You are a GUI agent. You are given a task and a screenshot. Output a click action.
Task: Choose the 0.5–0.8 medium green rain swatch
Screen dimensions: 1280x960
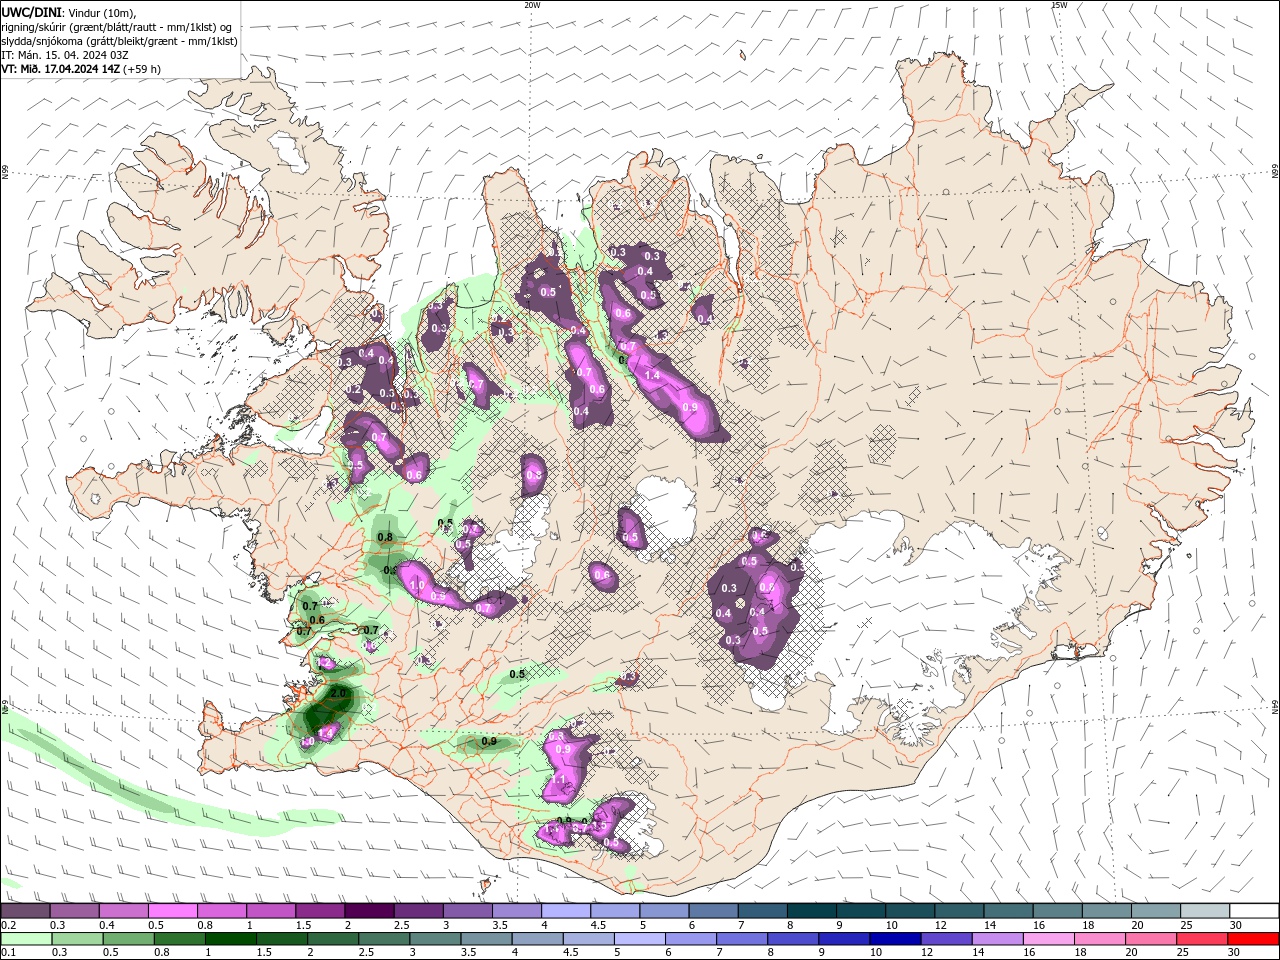pyautogui.click(x=127, y=939)
